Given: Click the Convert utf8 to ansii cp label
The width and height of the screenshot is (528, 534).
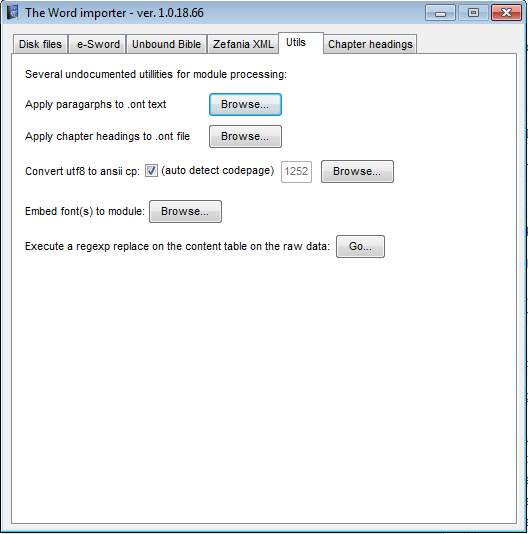Looking at the screenshot, I should (82, 171).
